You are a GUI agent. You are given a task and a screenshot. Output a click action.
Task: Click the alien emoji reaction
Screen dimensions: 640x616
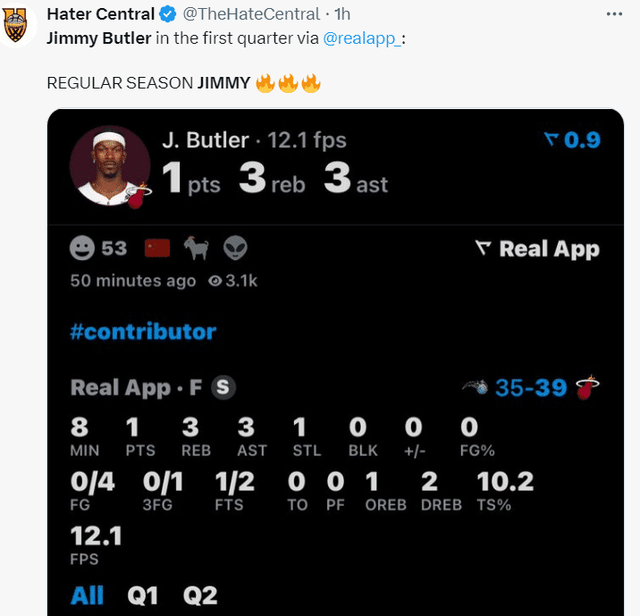pos(235,247)
